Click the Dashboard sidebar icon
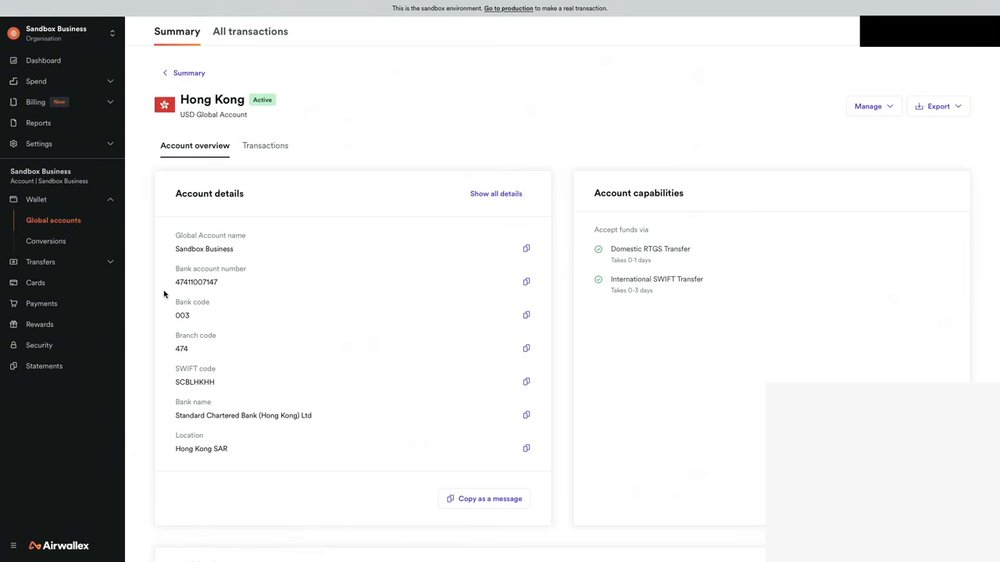This screenshot has height=562, width=1000. pyautogui.click(x=13, y=61)
